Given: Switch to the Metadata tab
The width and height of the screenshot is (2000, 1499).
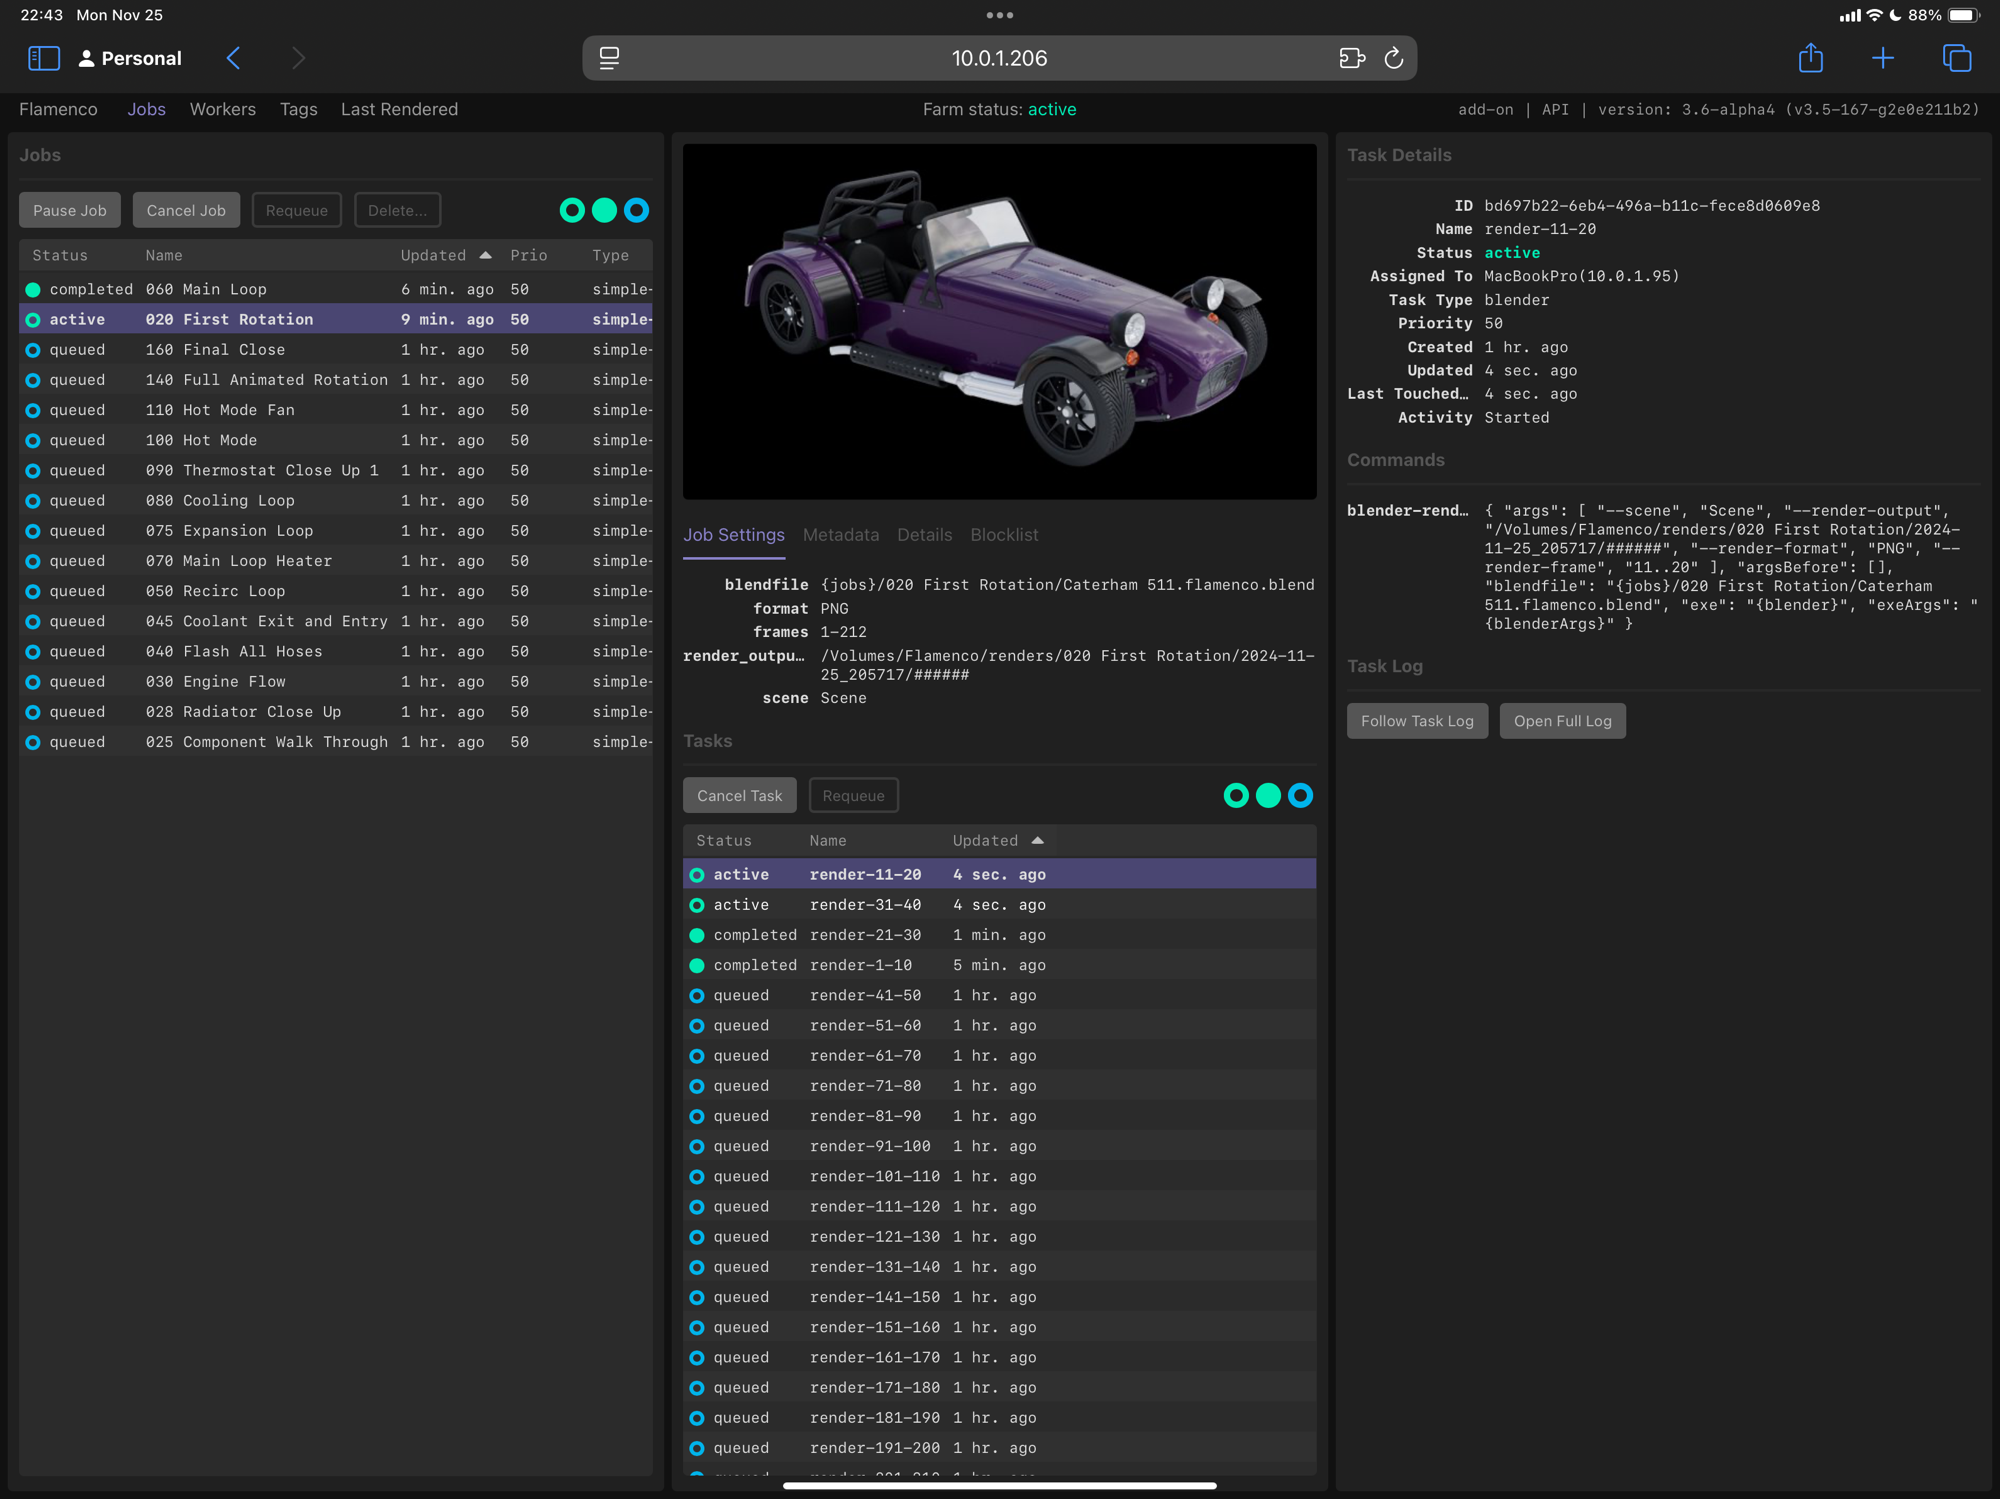Looking at the screenshot, I should click(x=841, y=535).
